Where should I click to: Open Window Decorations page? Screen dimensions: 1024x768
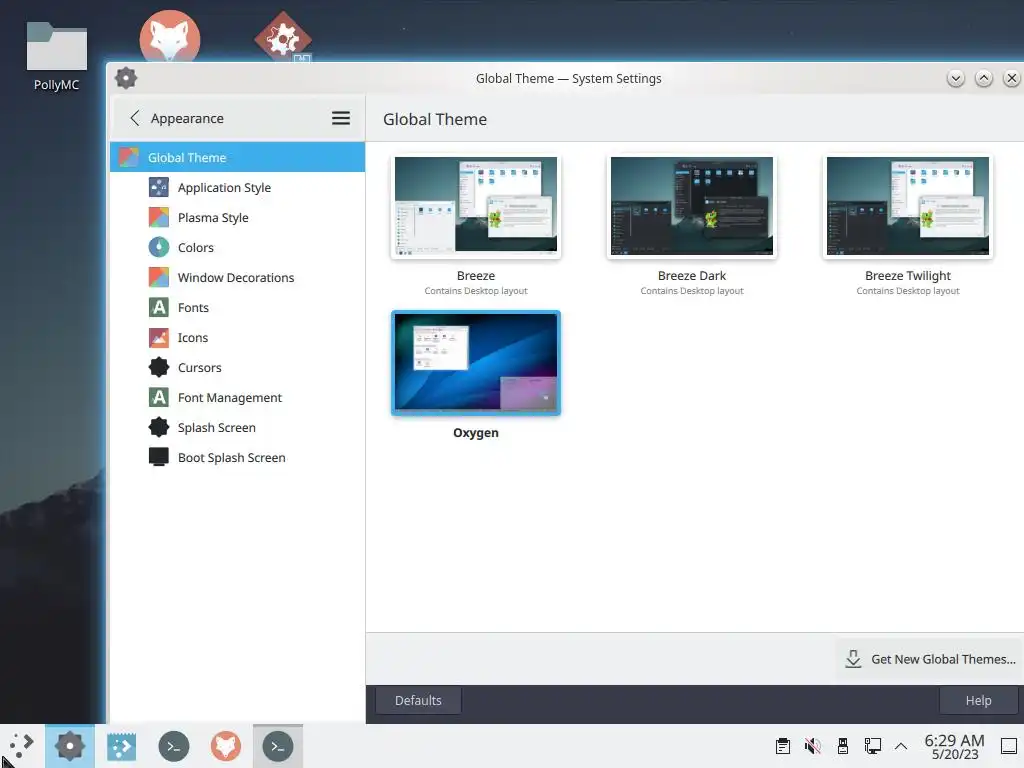pyautogui.click(x=238, y=278)
